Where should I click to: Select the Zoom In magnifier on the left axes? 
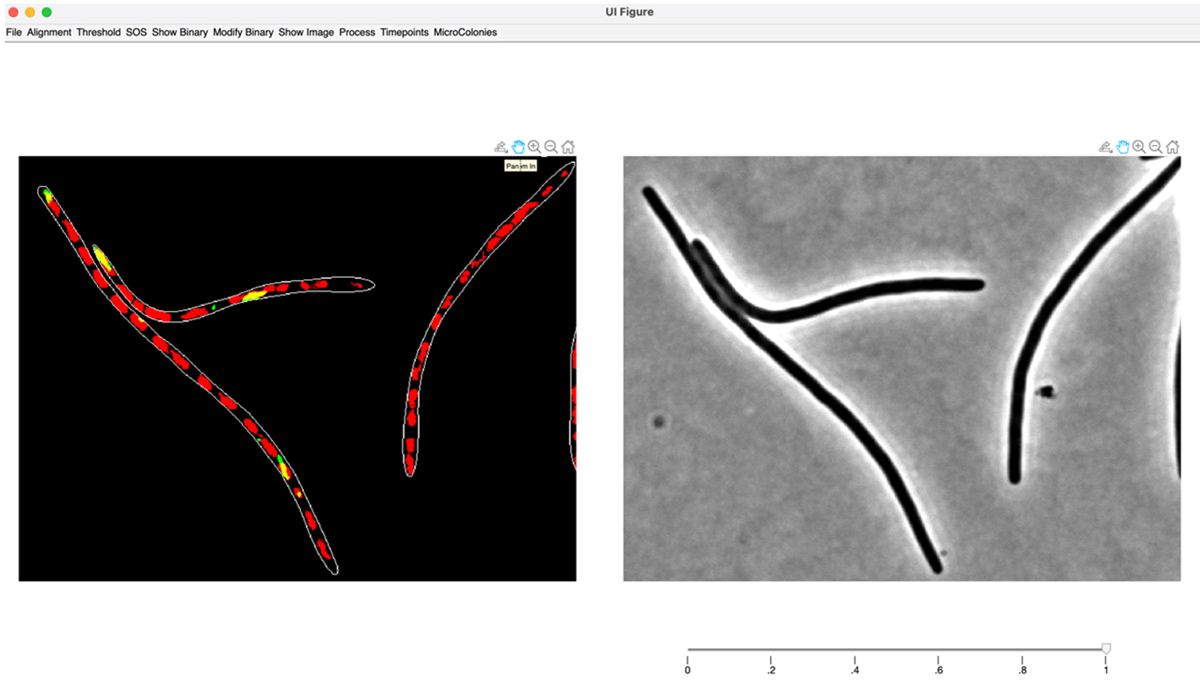535,146
